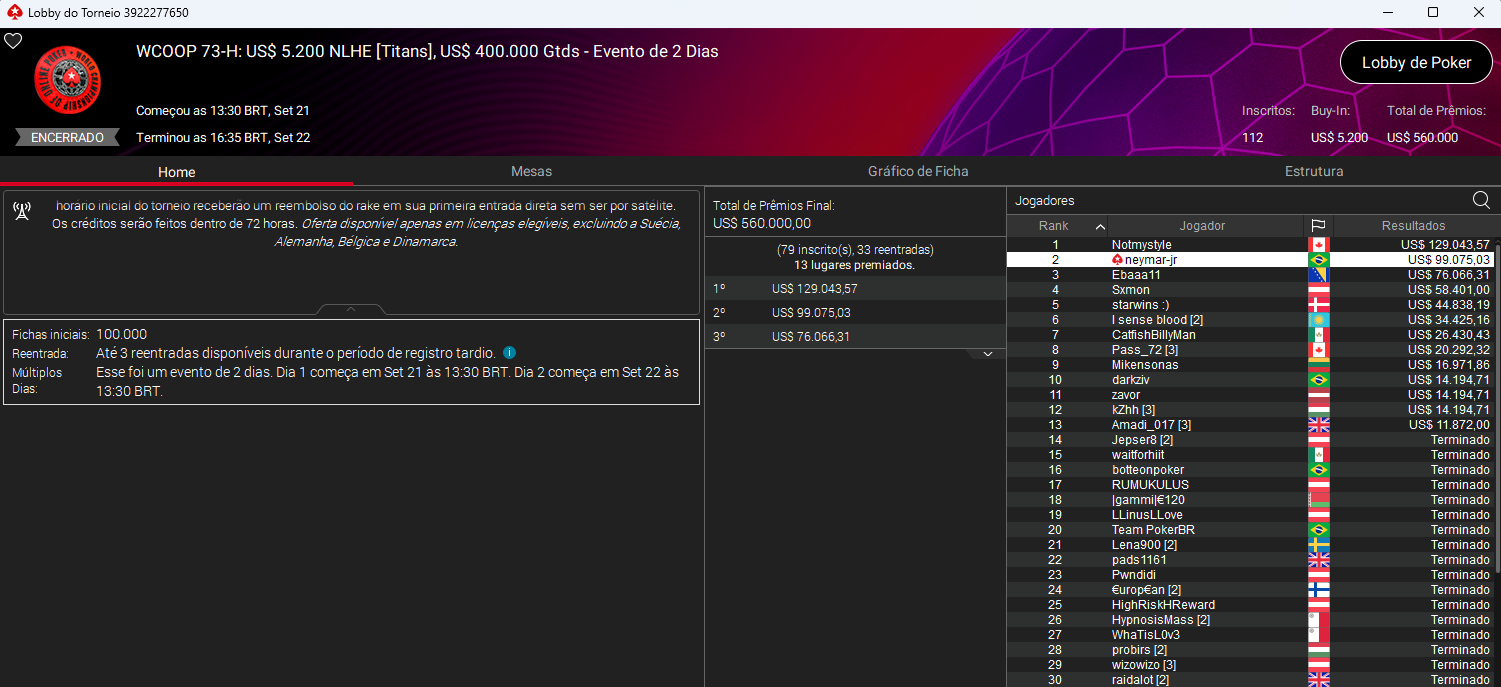
Task: Click the reentry info icon
Action: pyautogui.click(x=509, y=353)
